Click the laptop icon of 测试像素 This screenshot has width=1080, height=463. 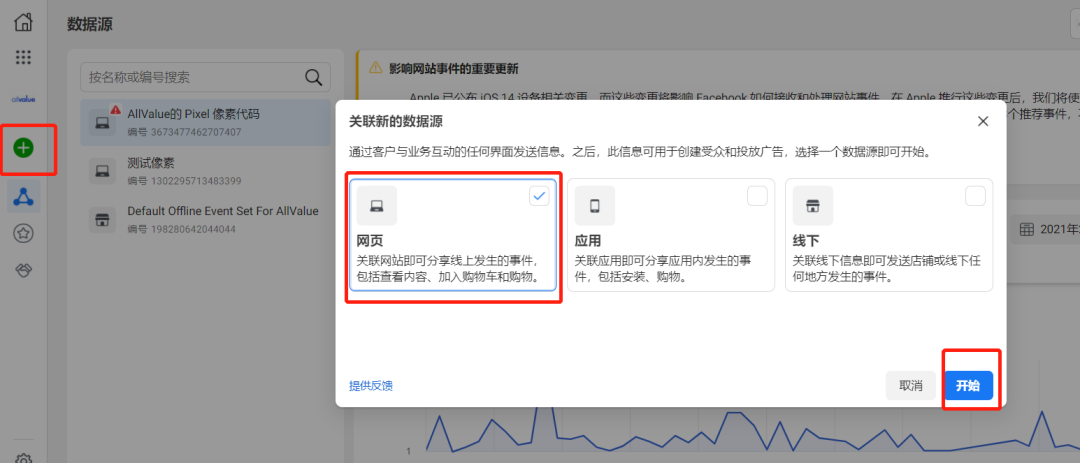pyautogui.click(x=102, y=171)
